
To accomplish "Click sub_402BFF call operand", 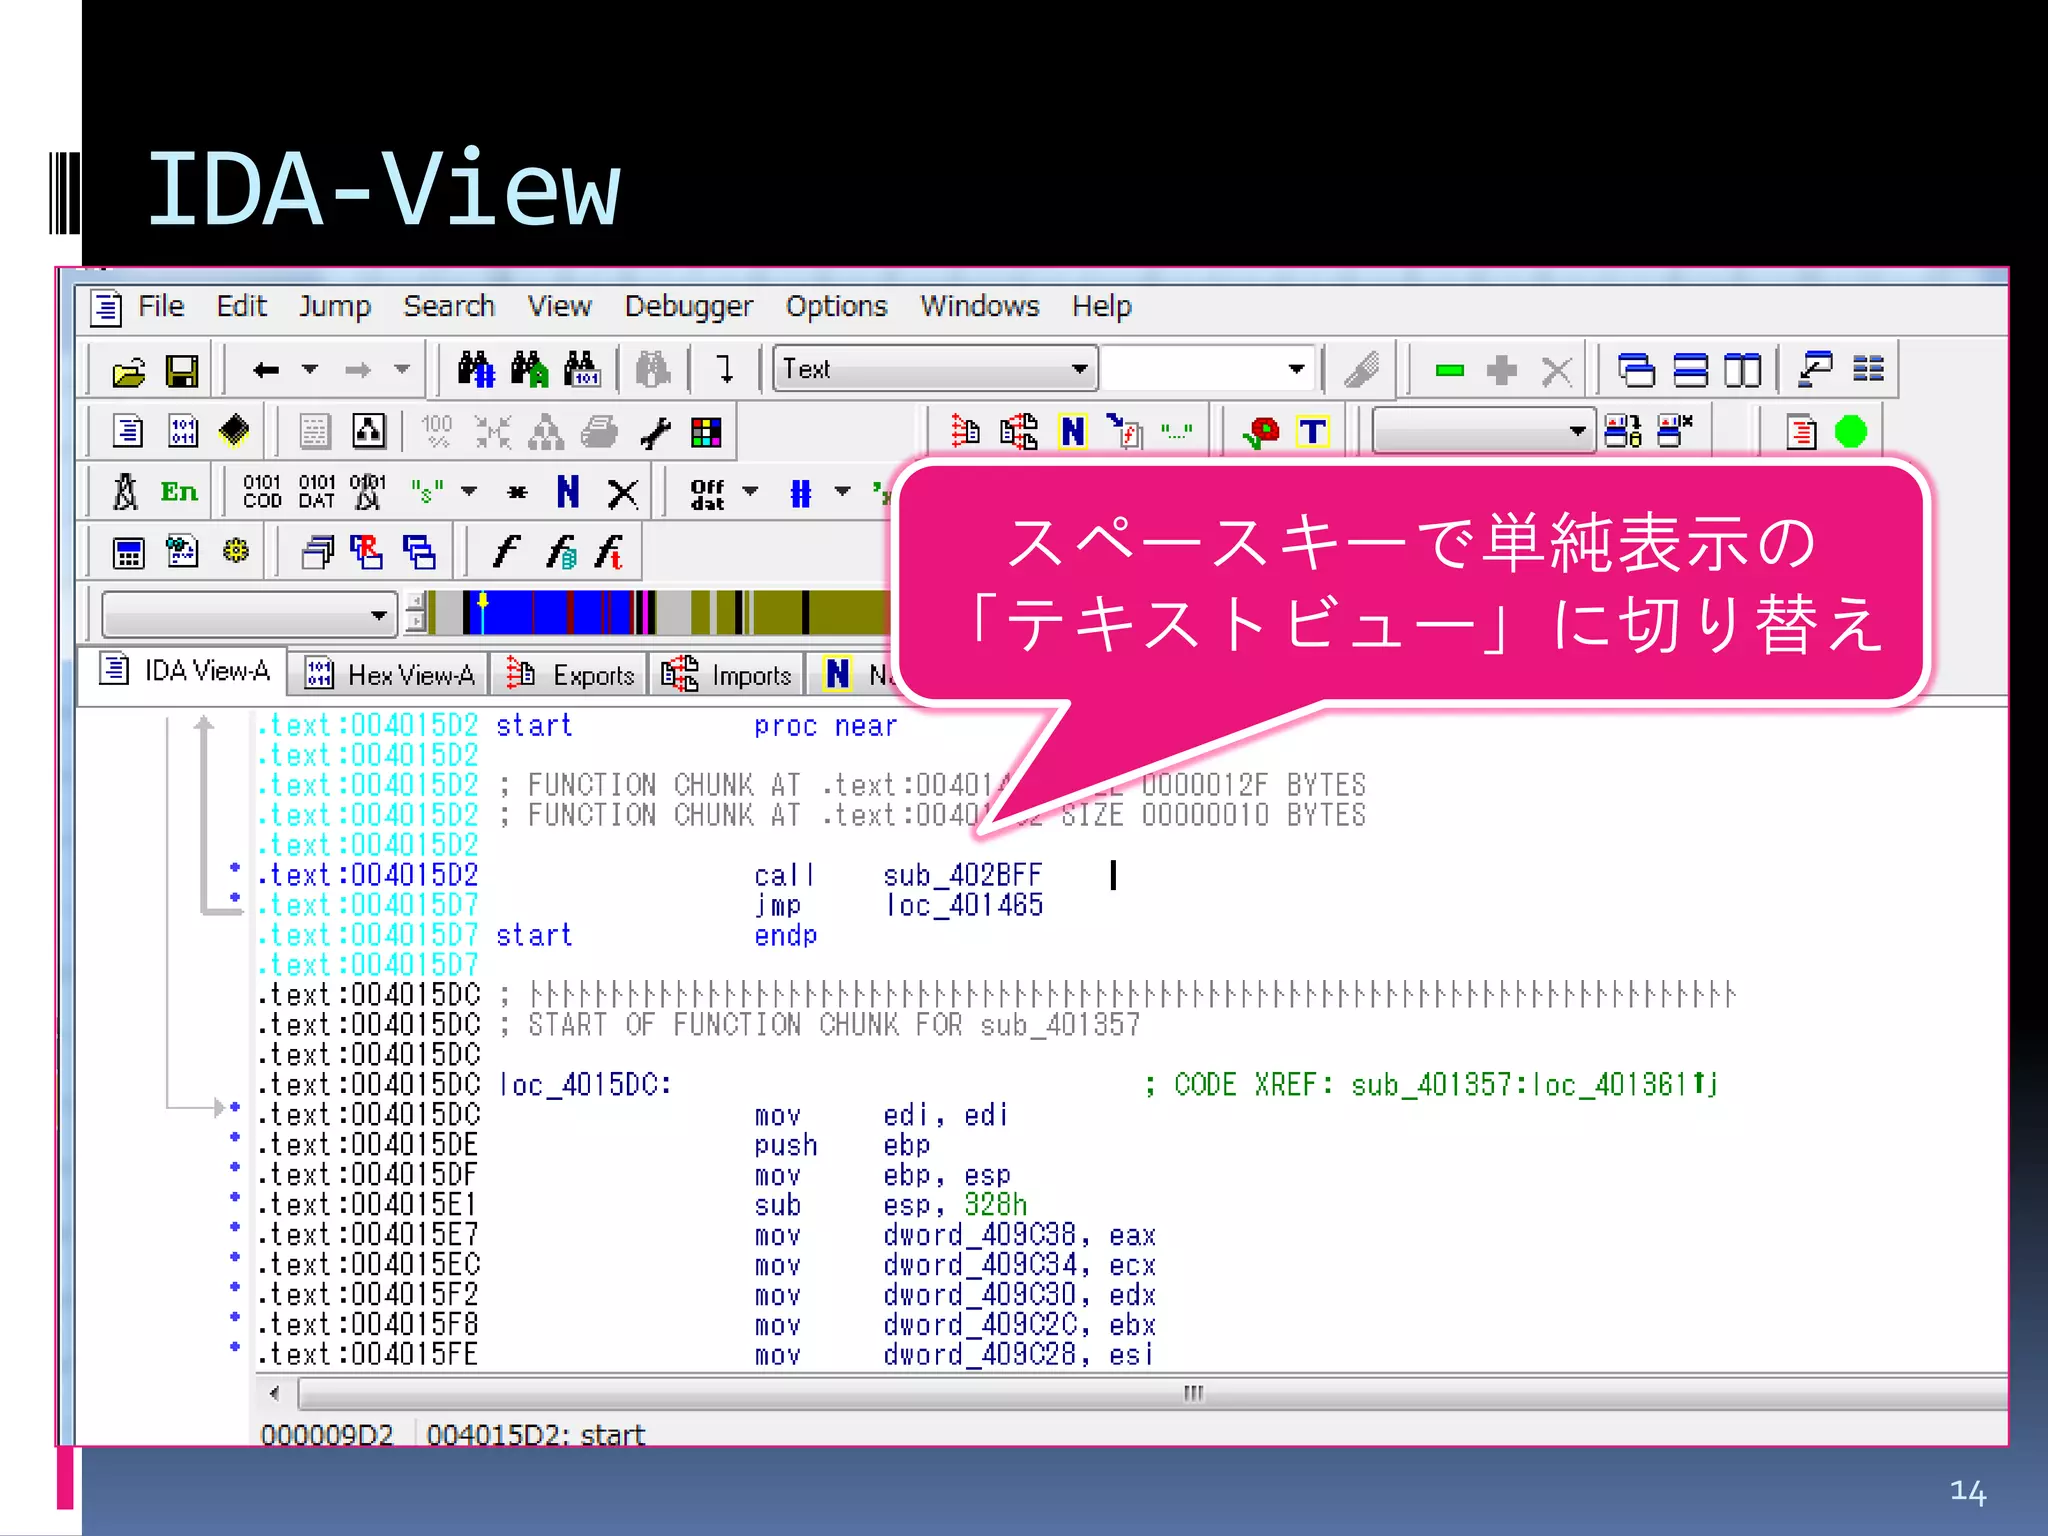I will point(962,875).
